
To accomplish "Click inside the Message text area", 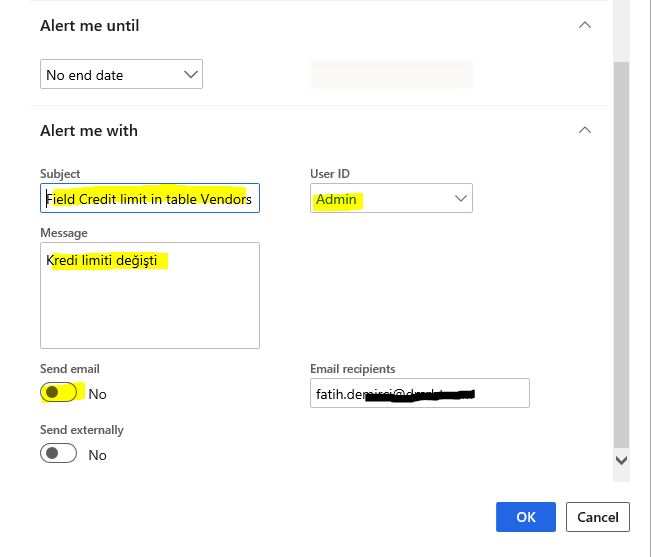I will click(x=150, y=296).
